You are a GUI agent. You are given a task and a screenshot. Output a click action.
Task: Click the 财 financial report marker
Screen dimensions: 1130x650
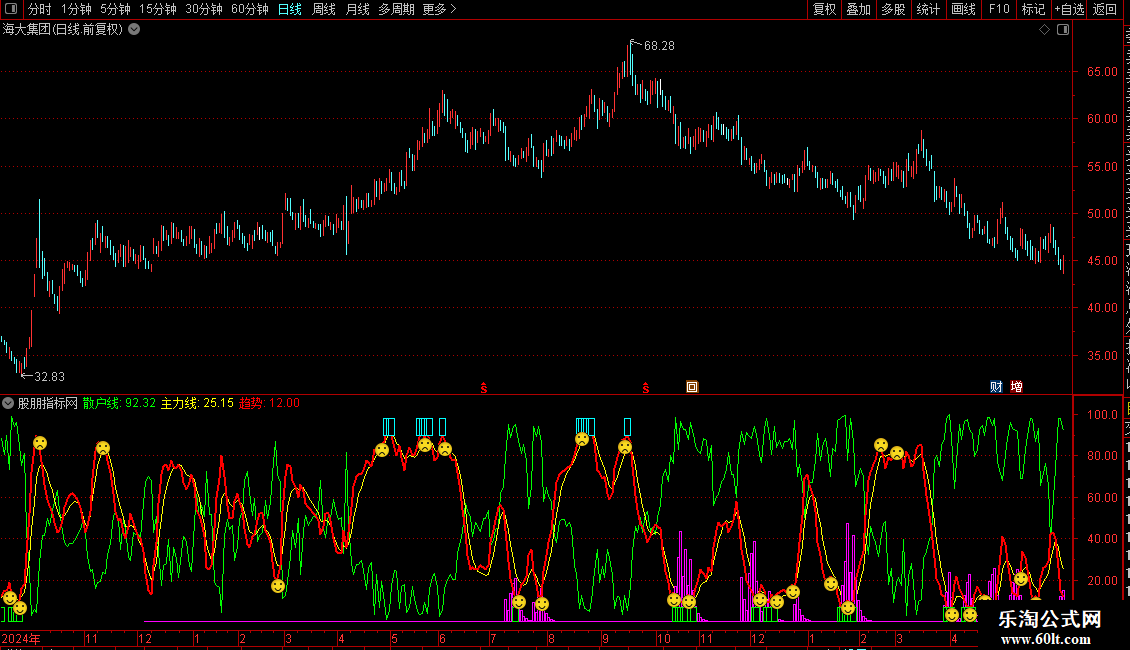pos(996,387)
